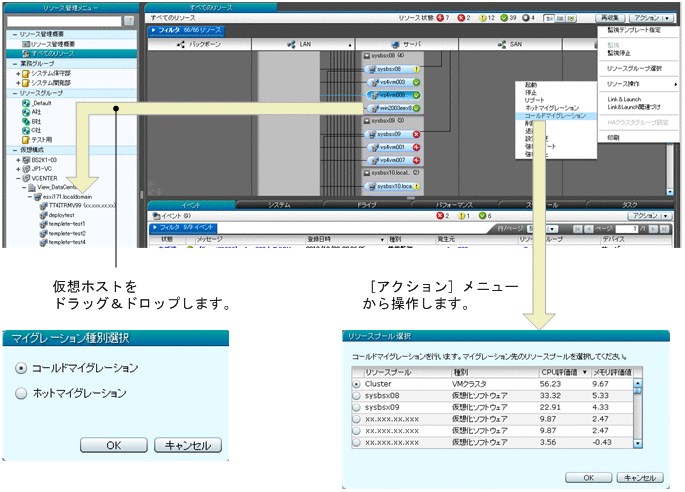Click the sysbsx10.local server node
The image size is (685, 492).
point(392,186)
